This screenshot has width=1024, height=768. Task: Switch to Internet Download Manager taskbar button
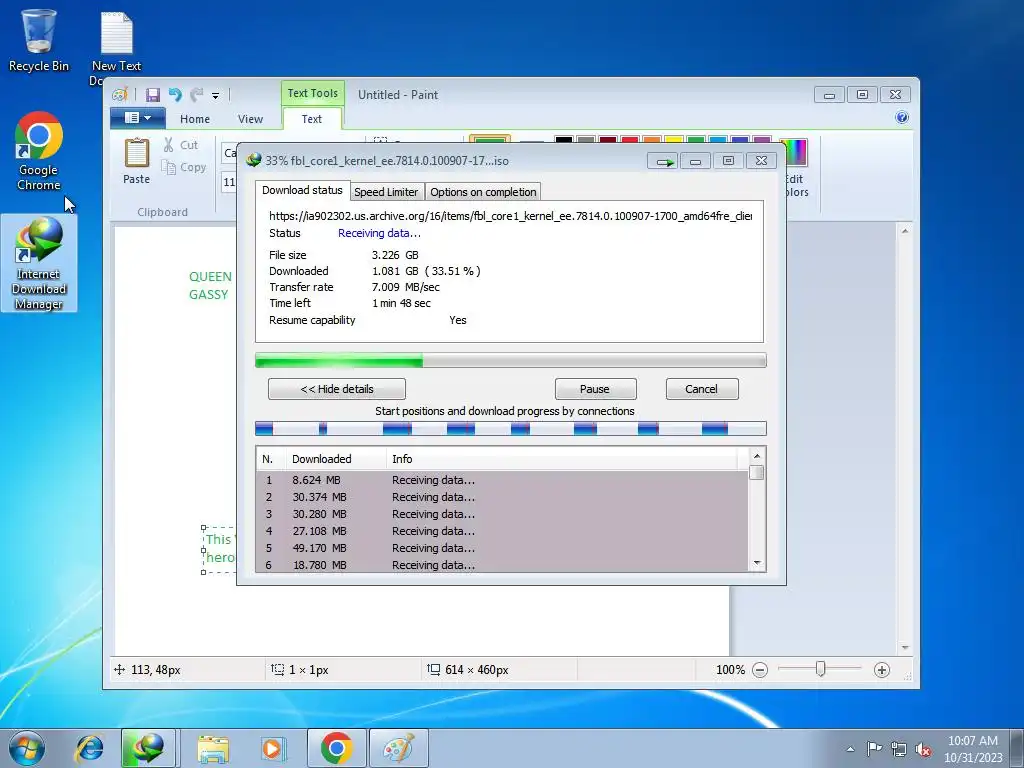click(148, 748)
